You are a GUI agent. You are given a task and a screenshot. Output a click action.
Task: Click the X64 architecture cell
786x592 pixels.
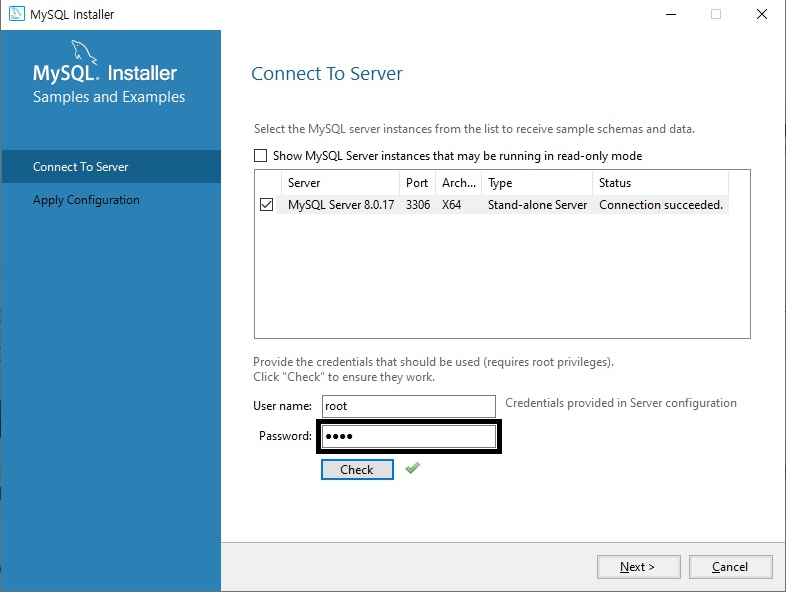click(451, 205)
